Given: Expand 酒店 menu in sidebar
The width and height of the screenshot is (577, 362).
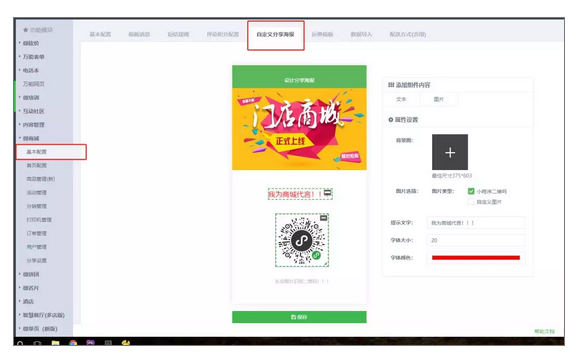Looking at the screenshot, I should point(28,302).
